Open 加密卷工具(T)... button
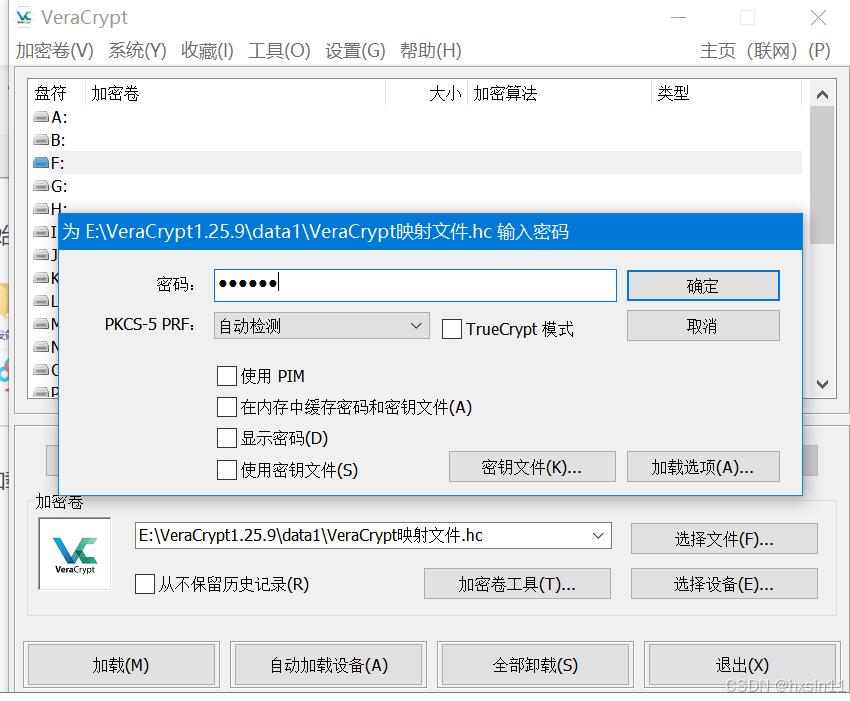The image size is (850, 701). 517,584
